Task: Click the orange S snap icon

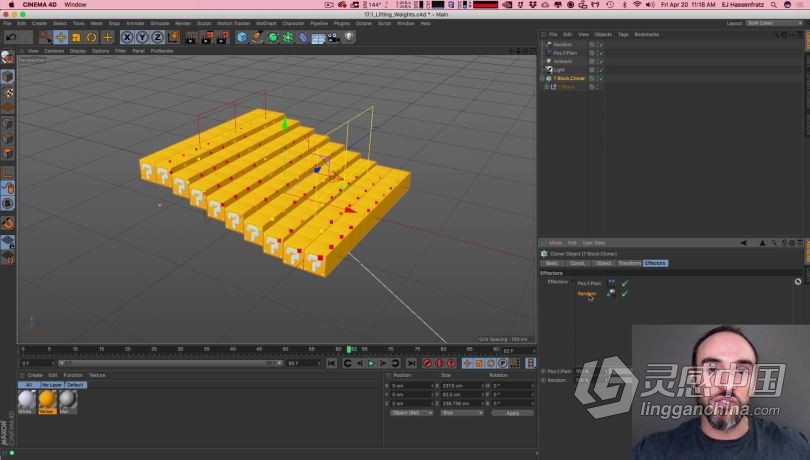Action: point(8,204)
